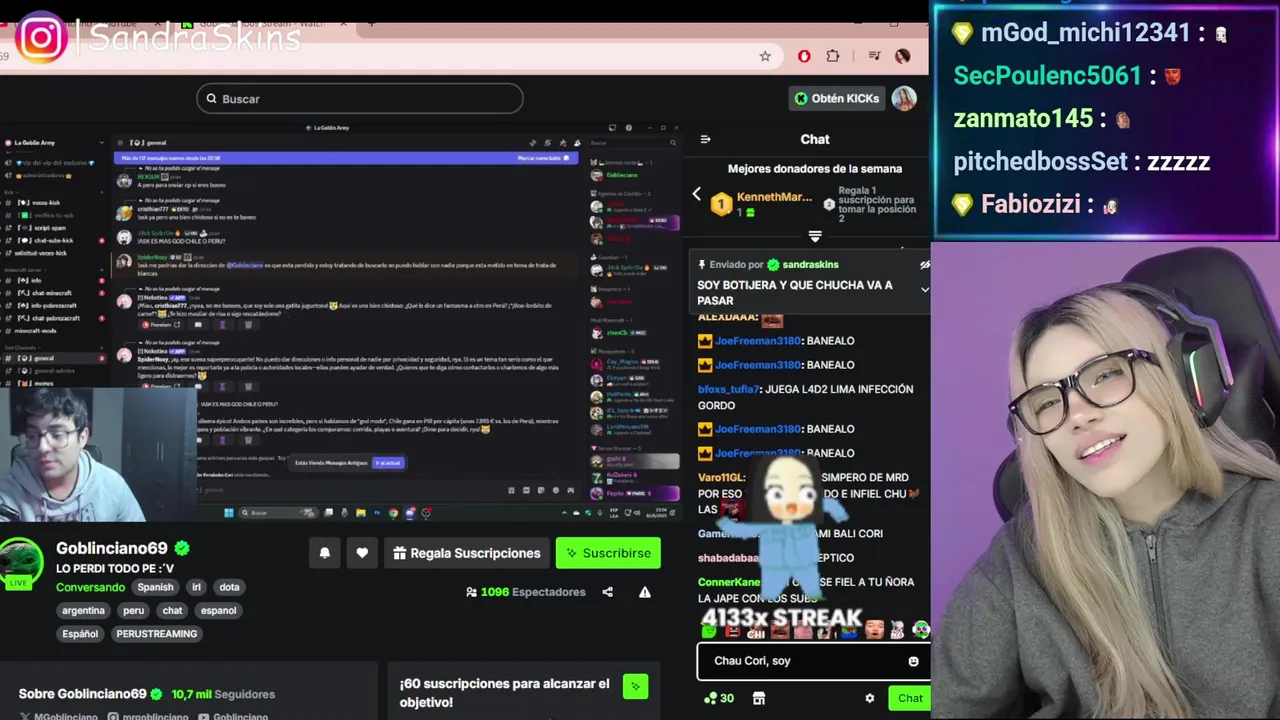Click the Varo11GL username in chat

[x=721, y=478]
